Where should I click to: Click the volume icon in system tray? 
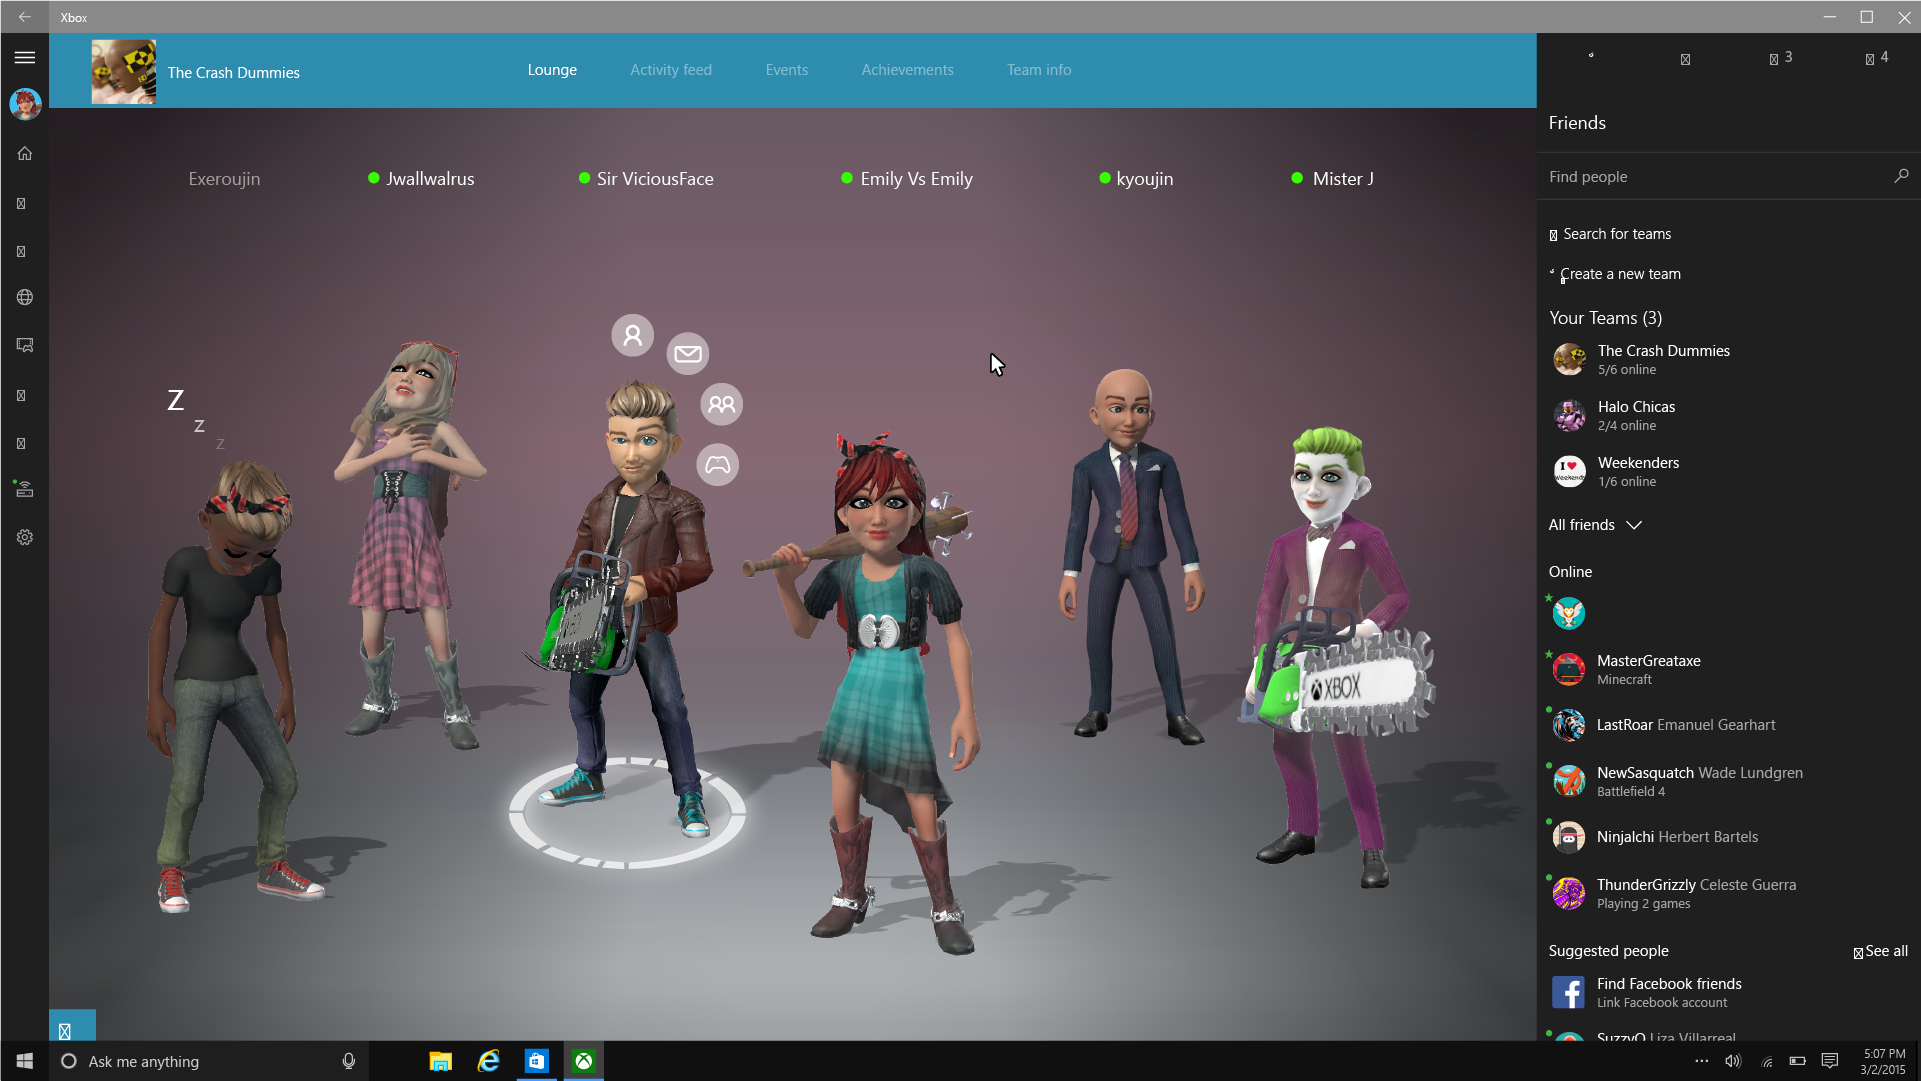tap(1734, 1061)
